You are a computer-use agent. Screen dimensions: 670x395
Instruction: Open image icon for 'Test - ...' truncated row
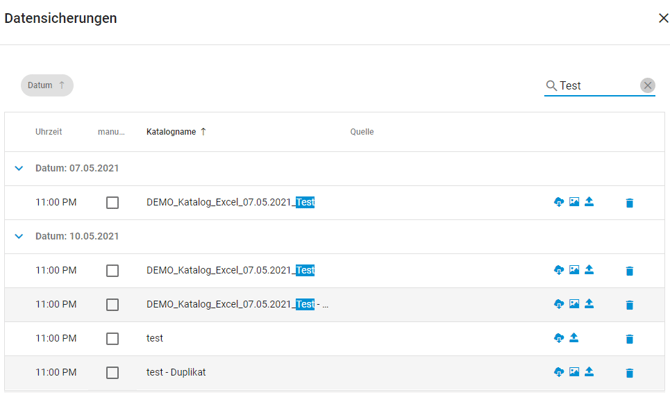click(x=574, y=304)
